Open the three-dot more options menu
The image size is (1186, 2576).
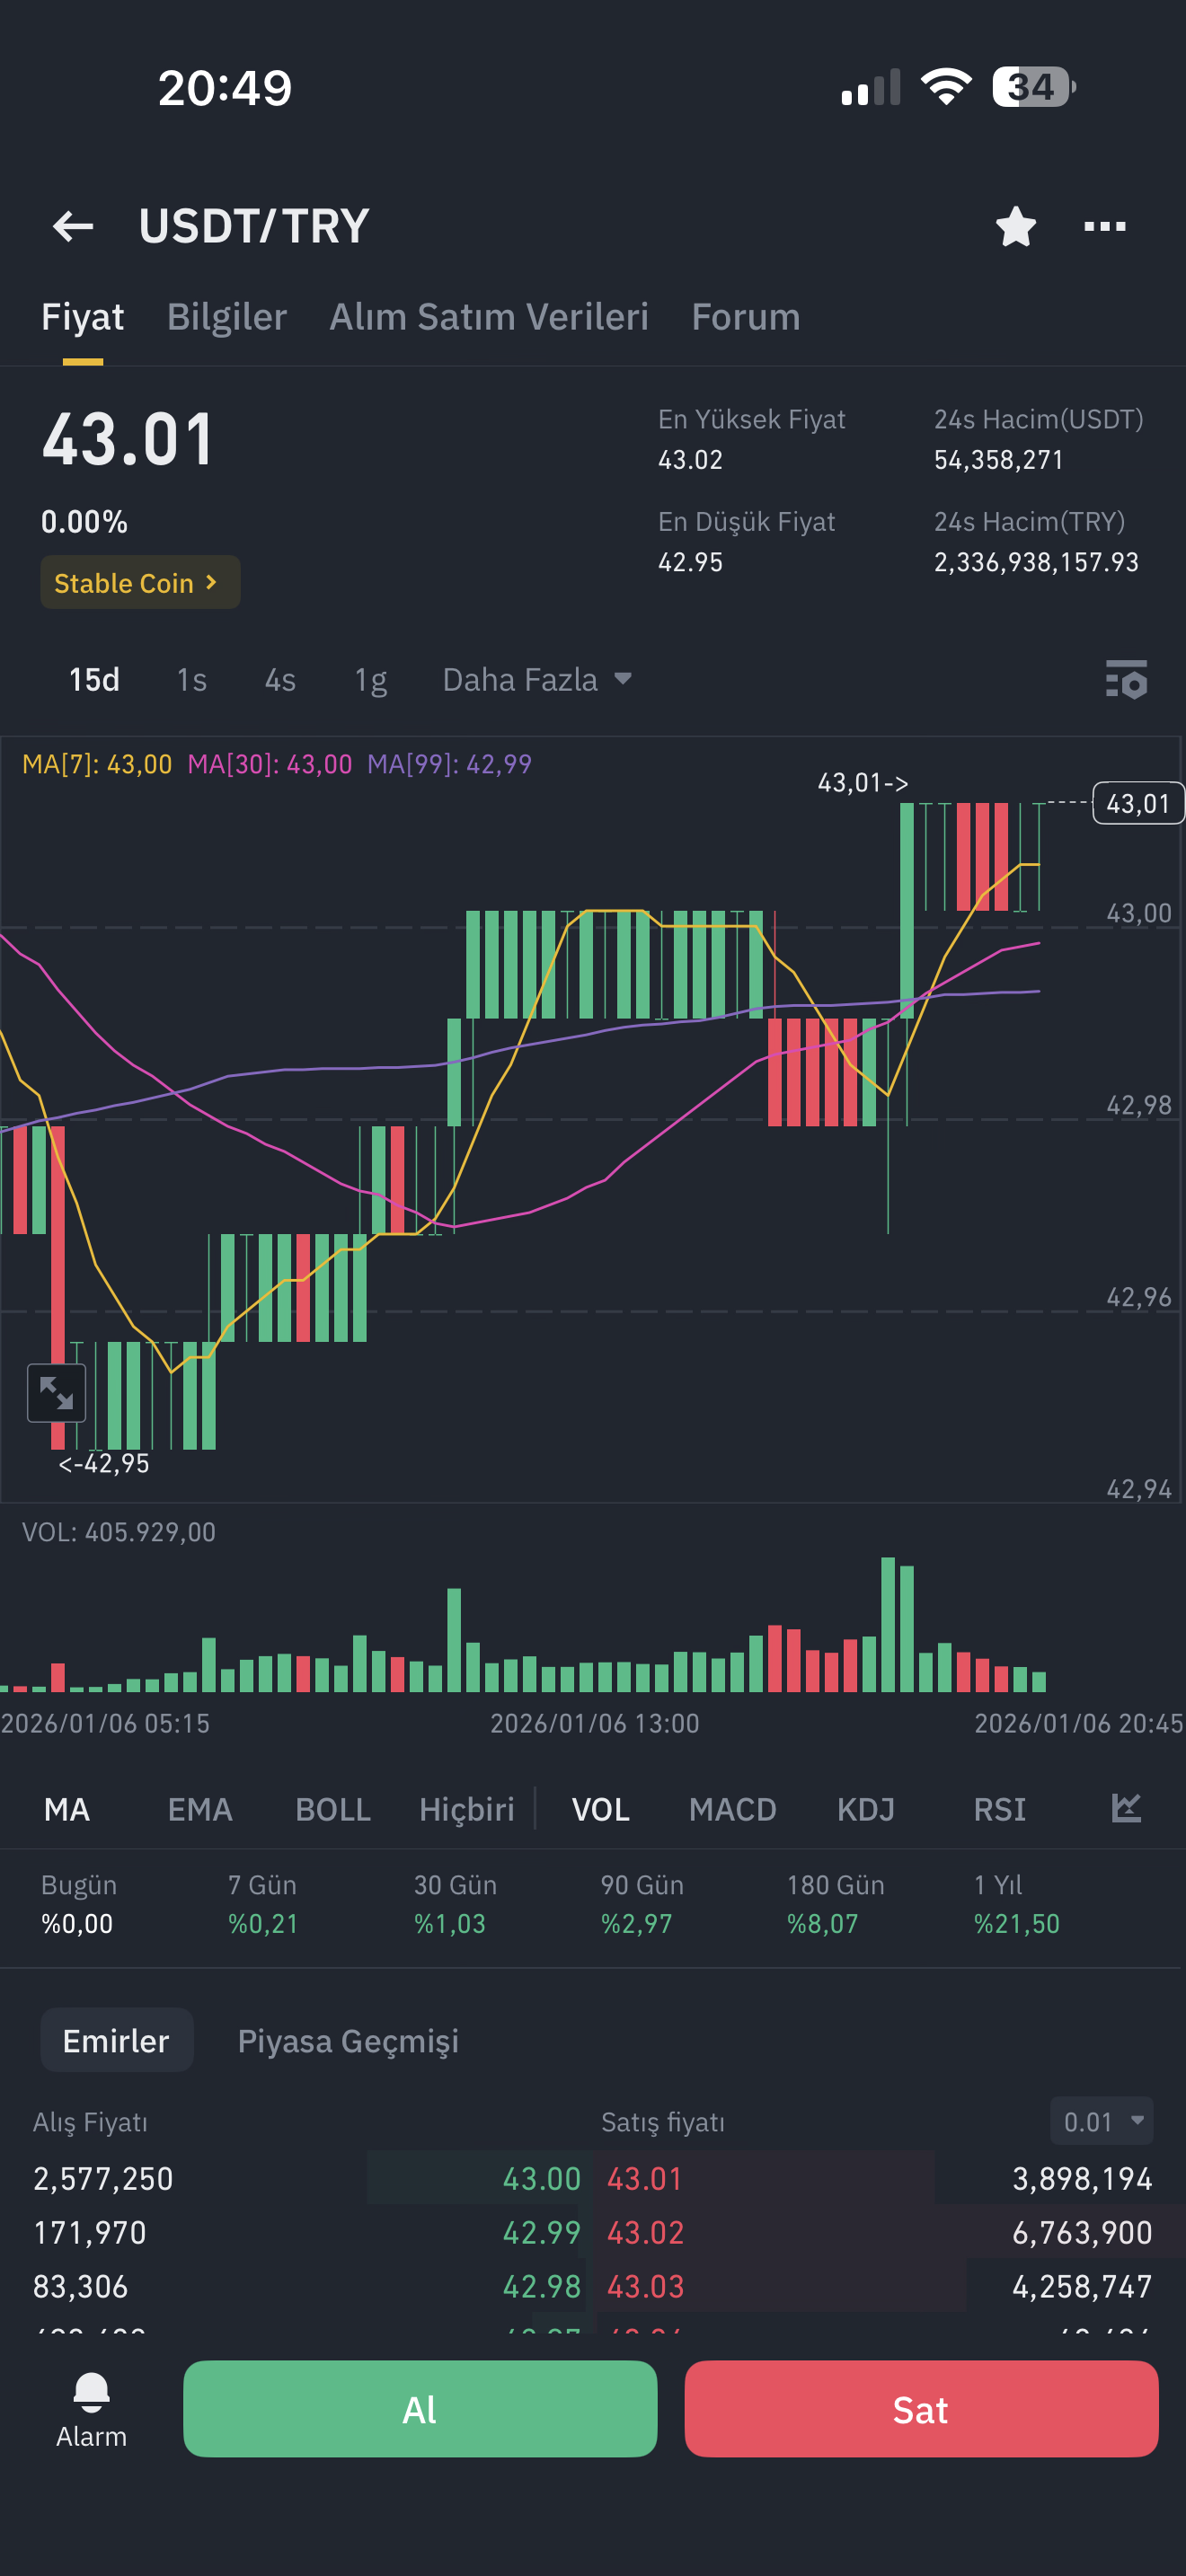coord(1104,226)
